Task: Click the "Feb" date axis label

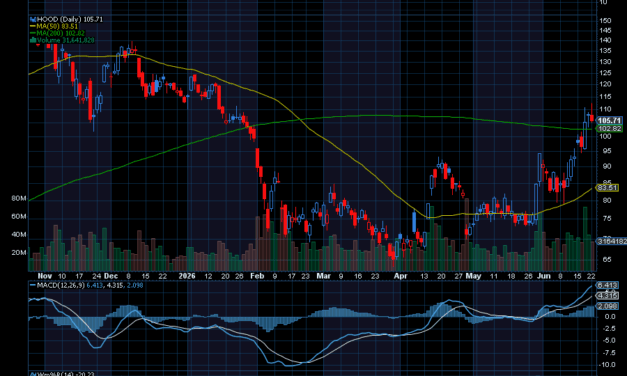Action: 257,276
